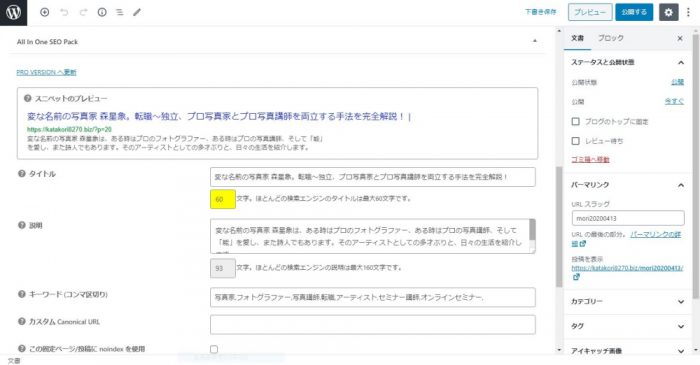700x365 pixels.
Task: Expand タグ section
Action: click(x=681, y=327)
